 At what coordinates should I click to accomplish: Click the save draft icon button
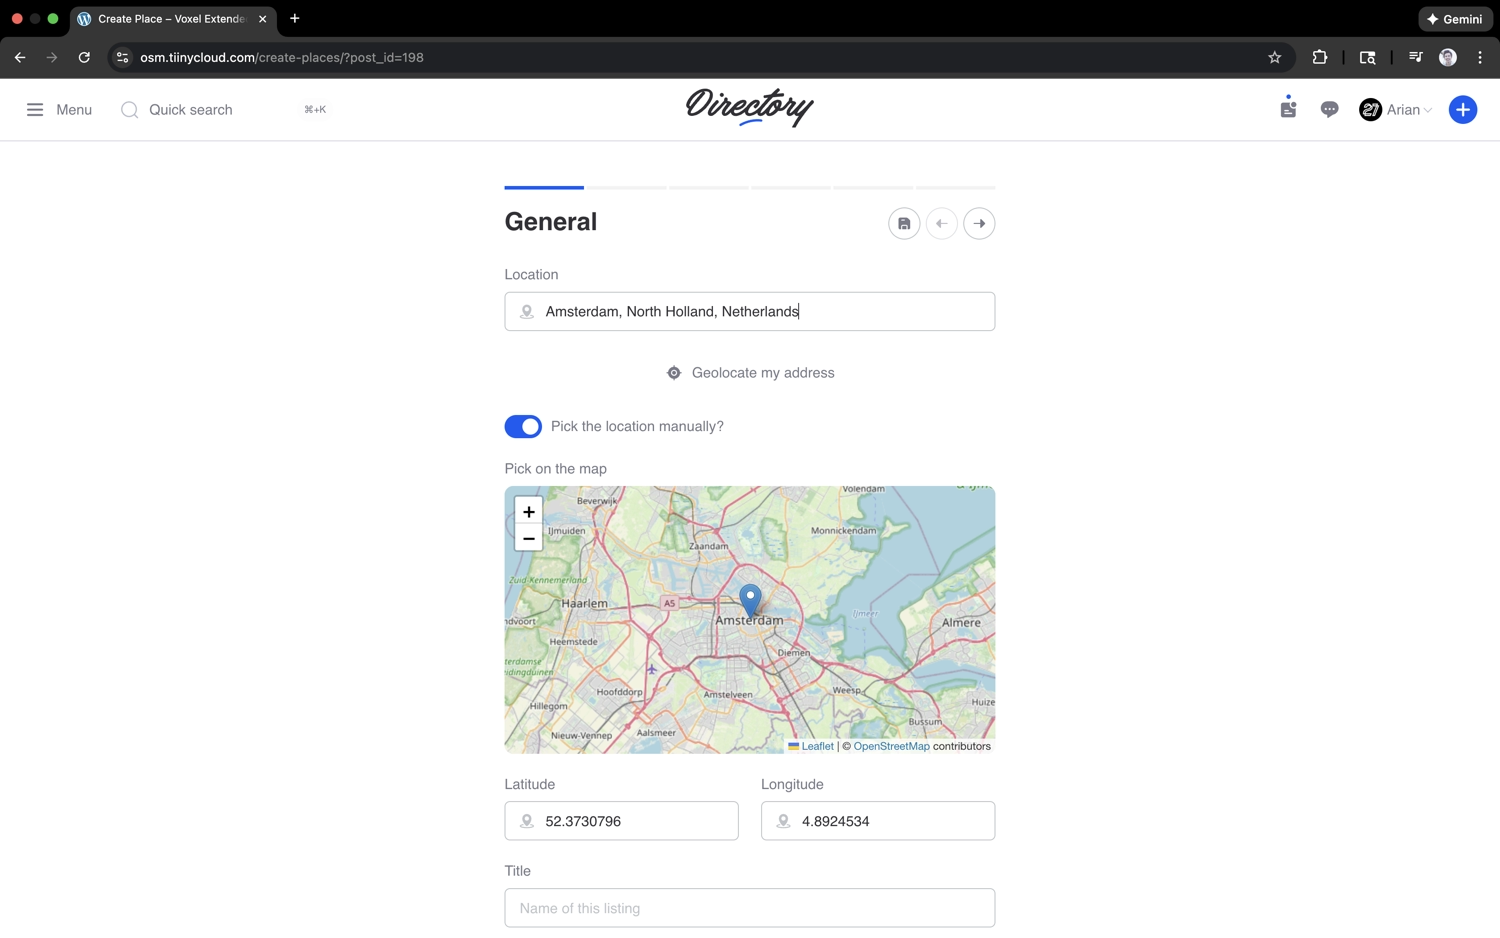point(903,224)
